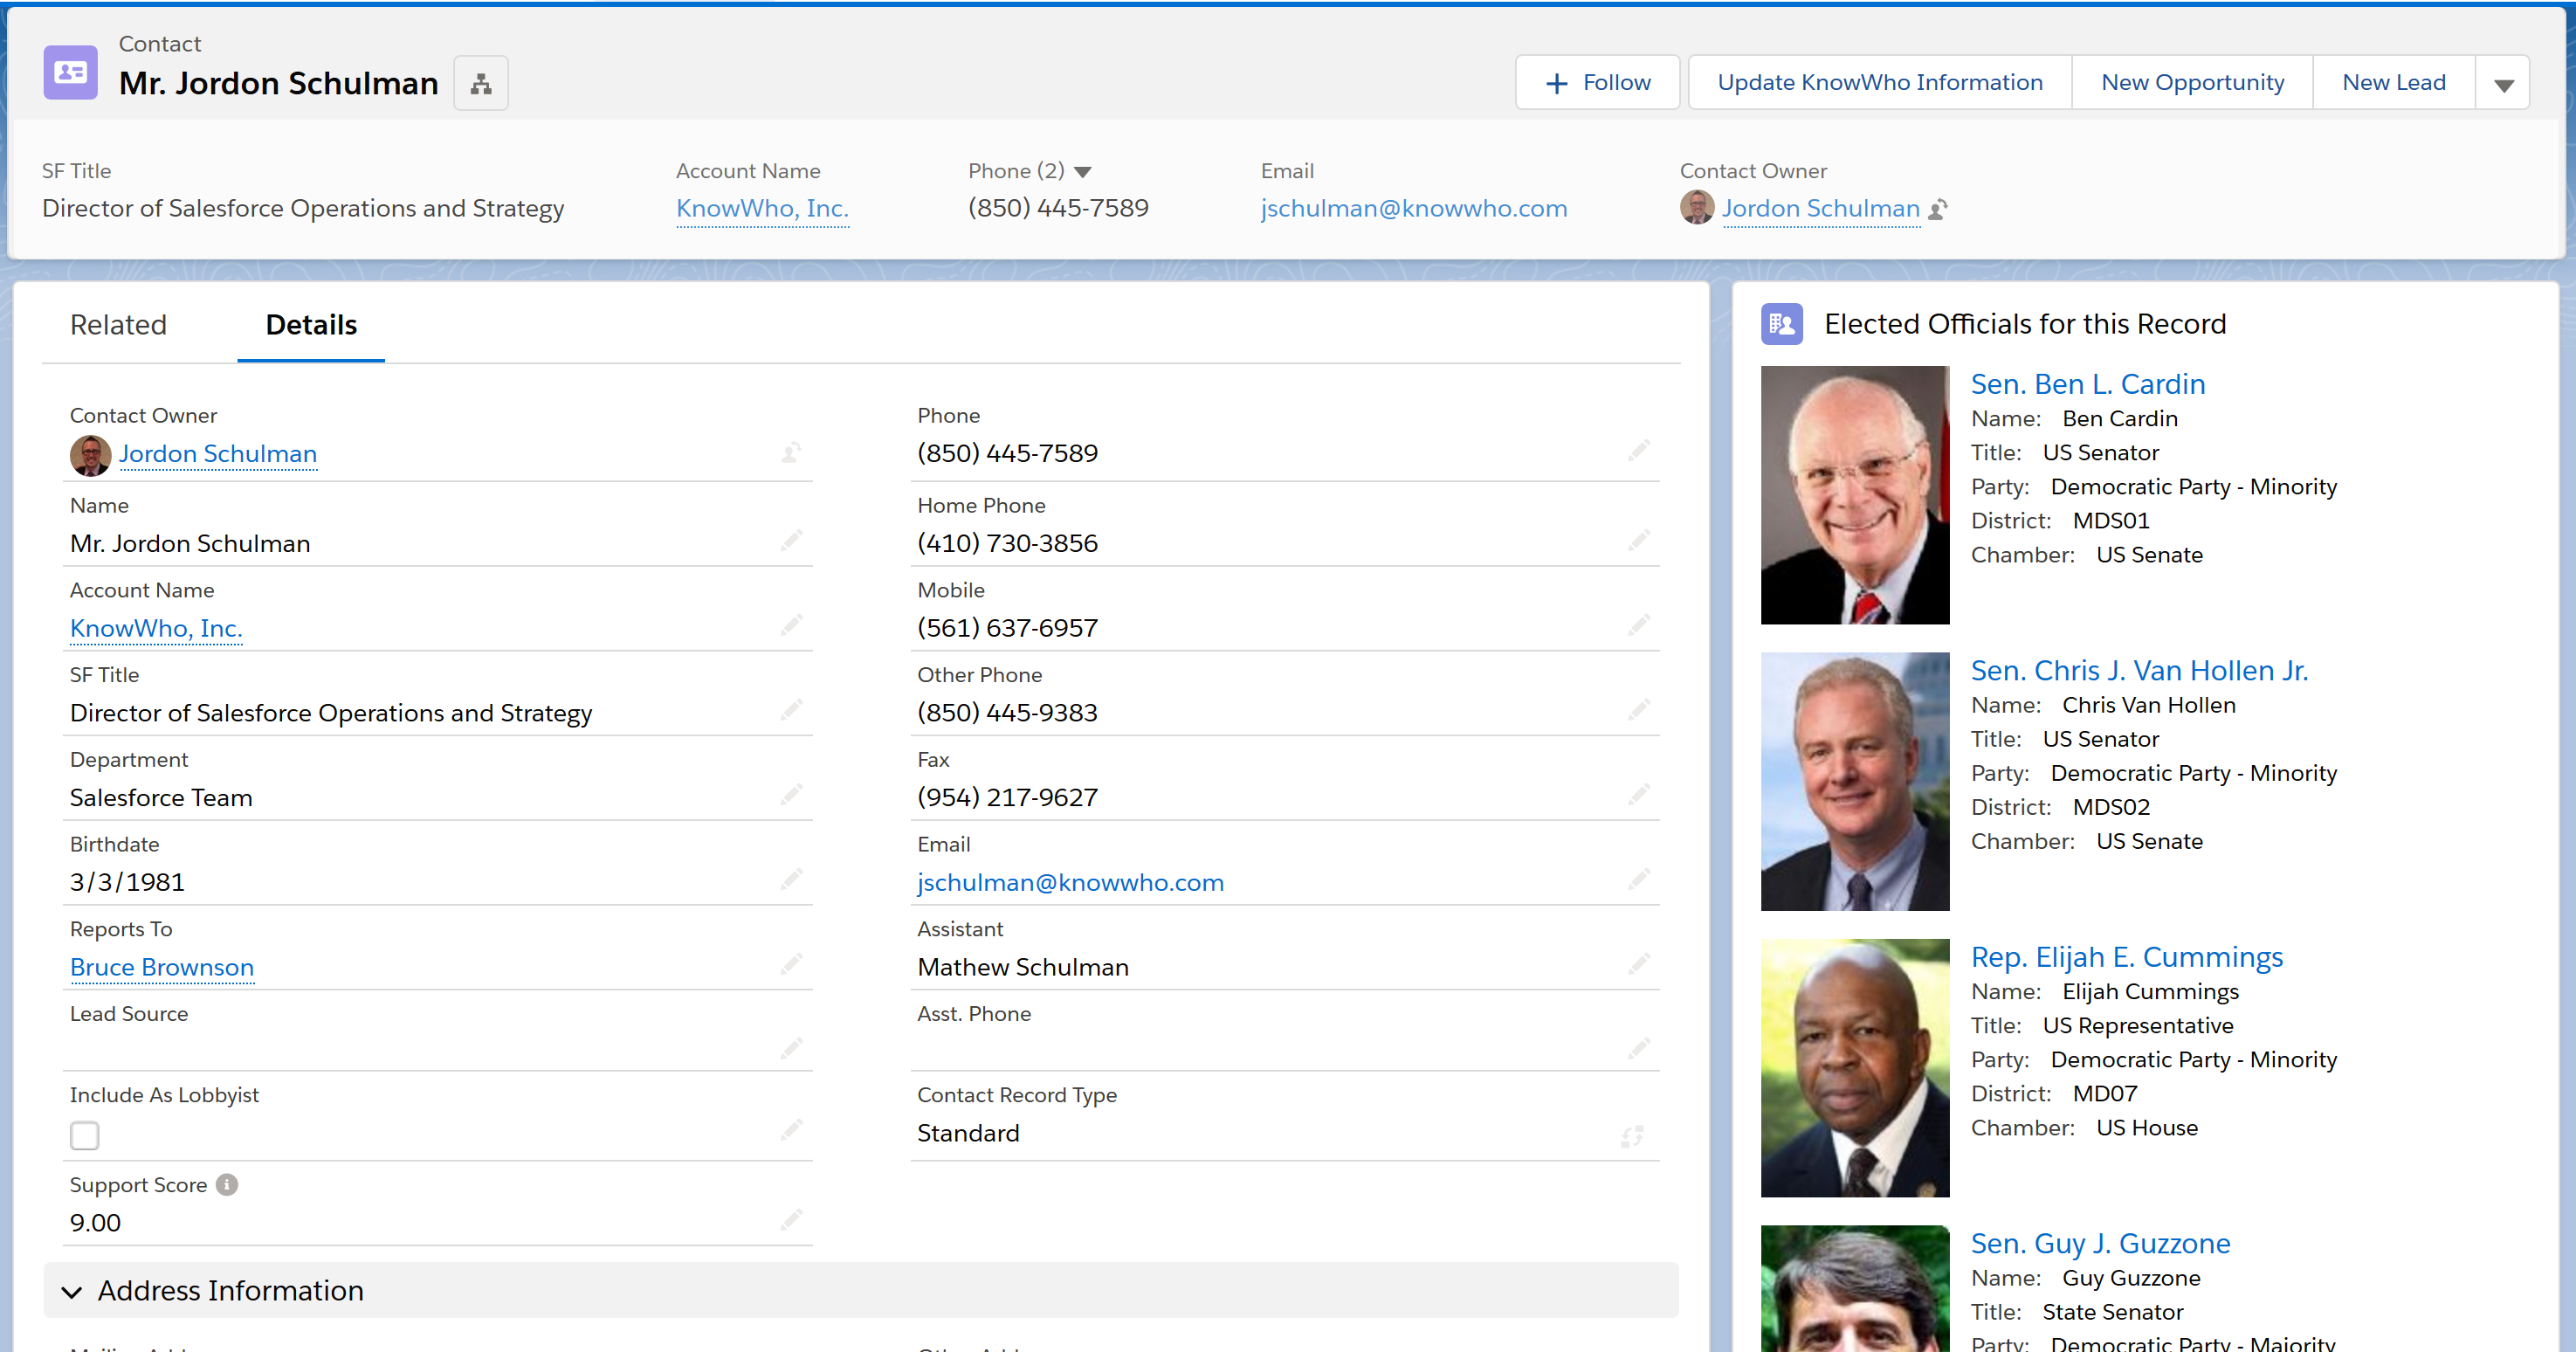
Task: Open Bruce Brownson Reports To link
Action: point(162,967)
